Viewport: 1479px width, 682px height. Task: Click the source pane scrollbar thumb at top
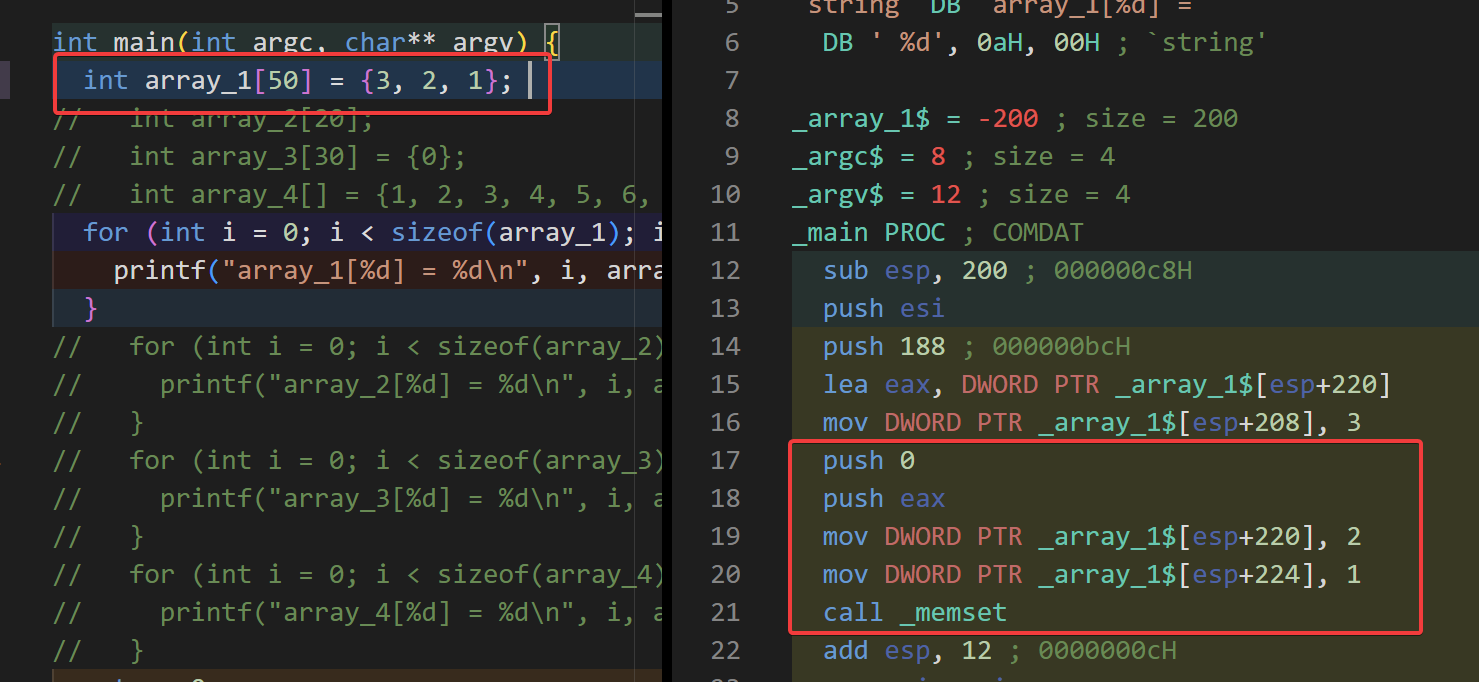tap(648, 15)
